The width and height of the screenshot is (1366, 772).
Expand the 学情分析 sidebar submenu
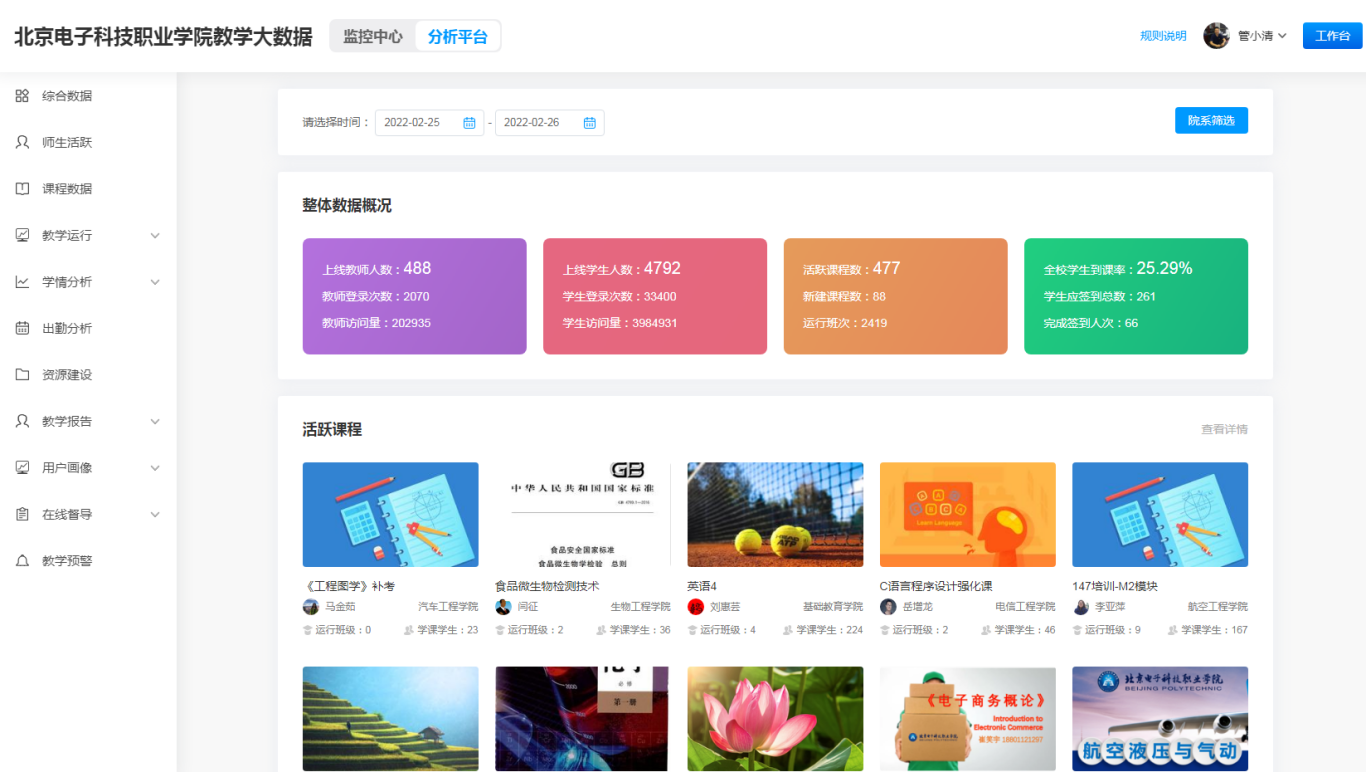155,282
